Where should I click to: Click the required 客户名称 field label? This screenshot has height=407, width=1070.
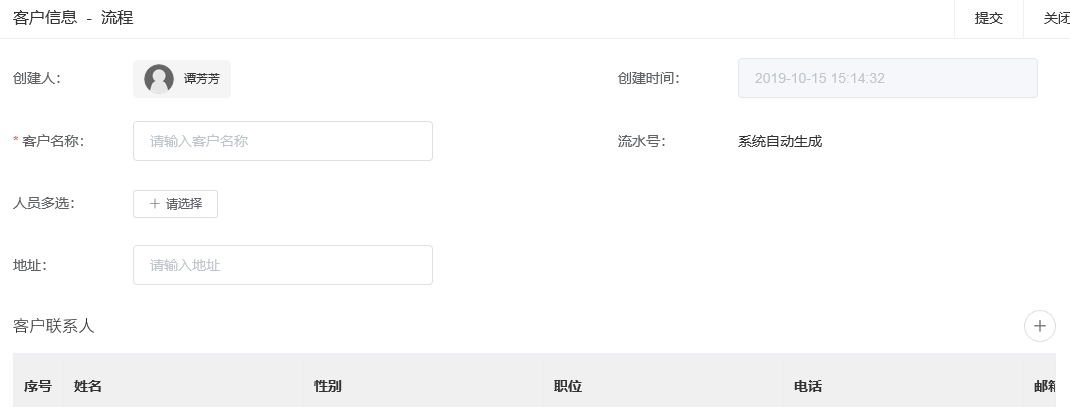click(52, 141)
